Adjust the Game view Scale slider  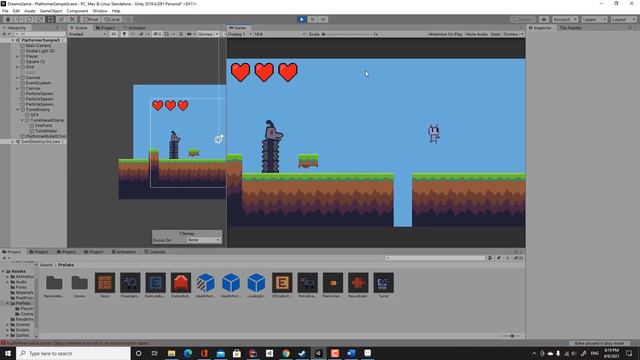pyautogui.click(x=347, y=34)
